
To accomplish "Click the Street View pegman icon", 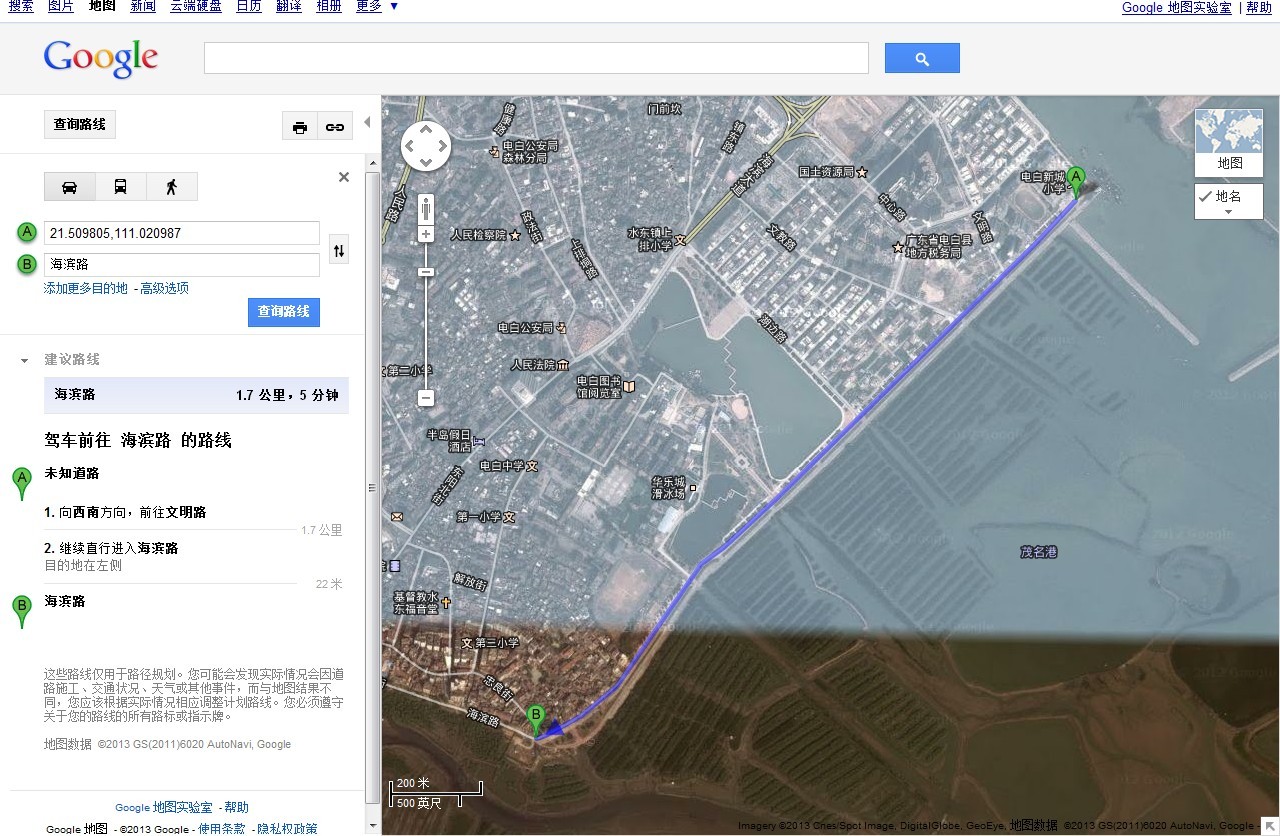I will (426, 209).
